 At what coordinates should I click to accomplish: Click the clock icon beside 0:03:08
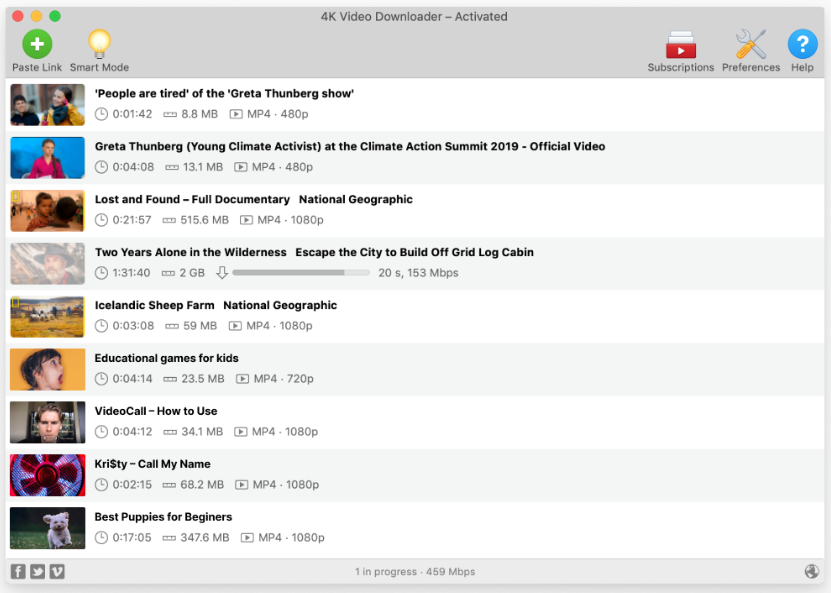[x=101, y=326]
